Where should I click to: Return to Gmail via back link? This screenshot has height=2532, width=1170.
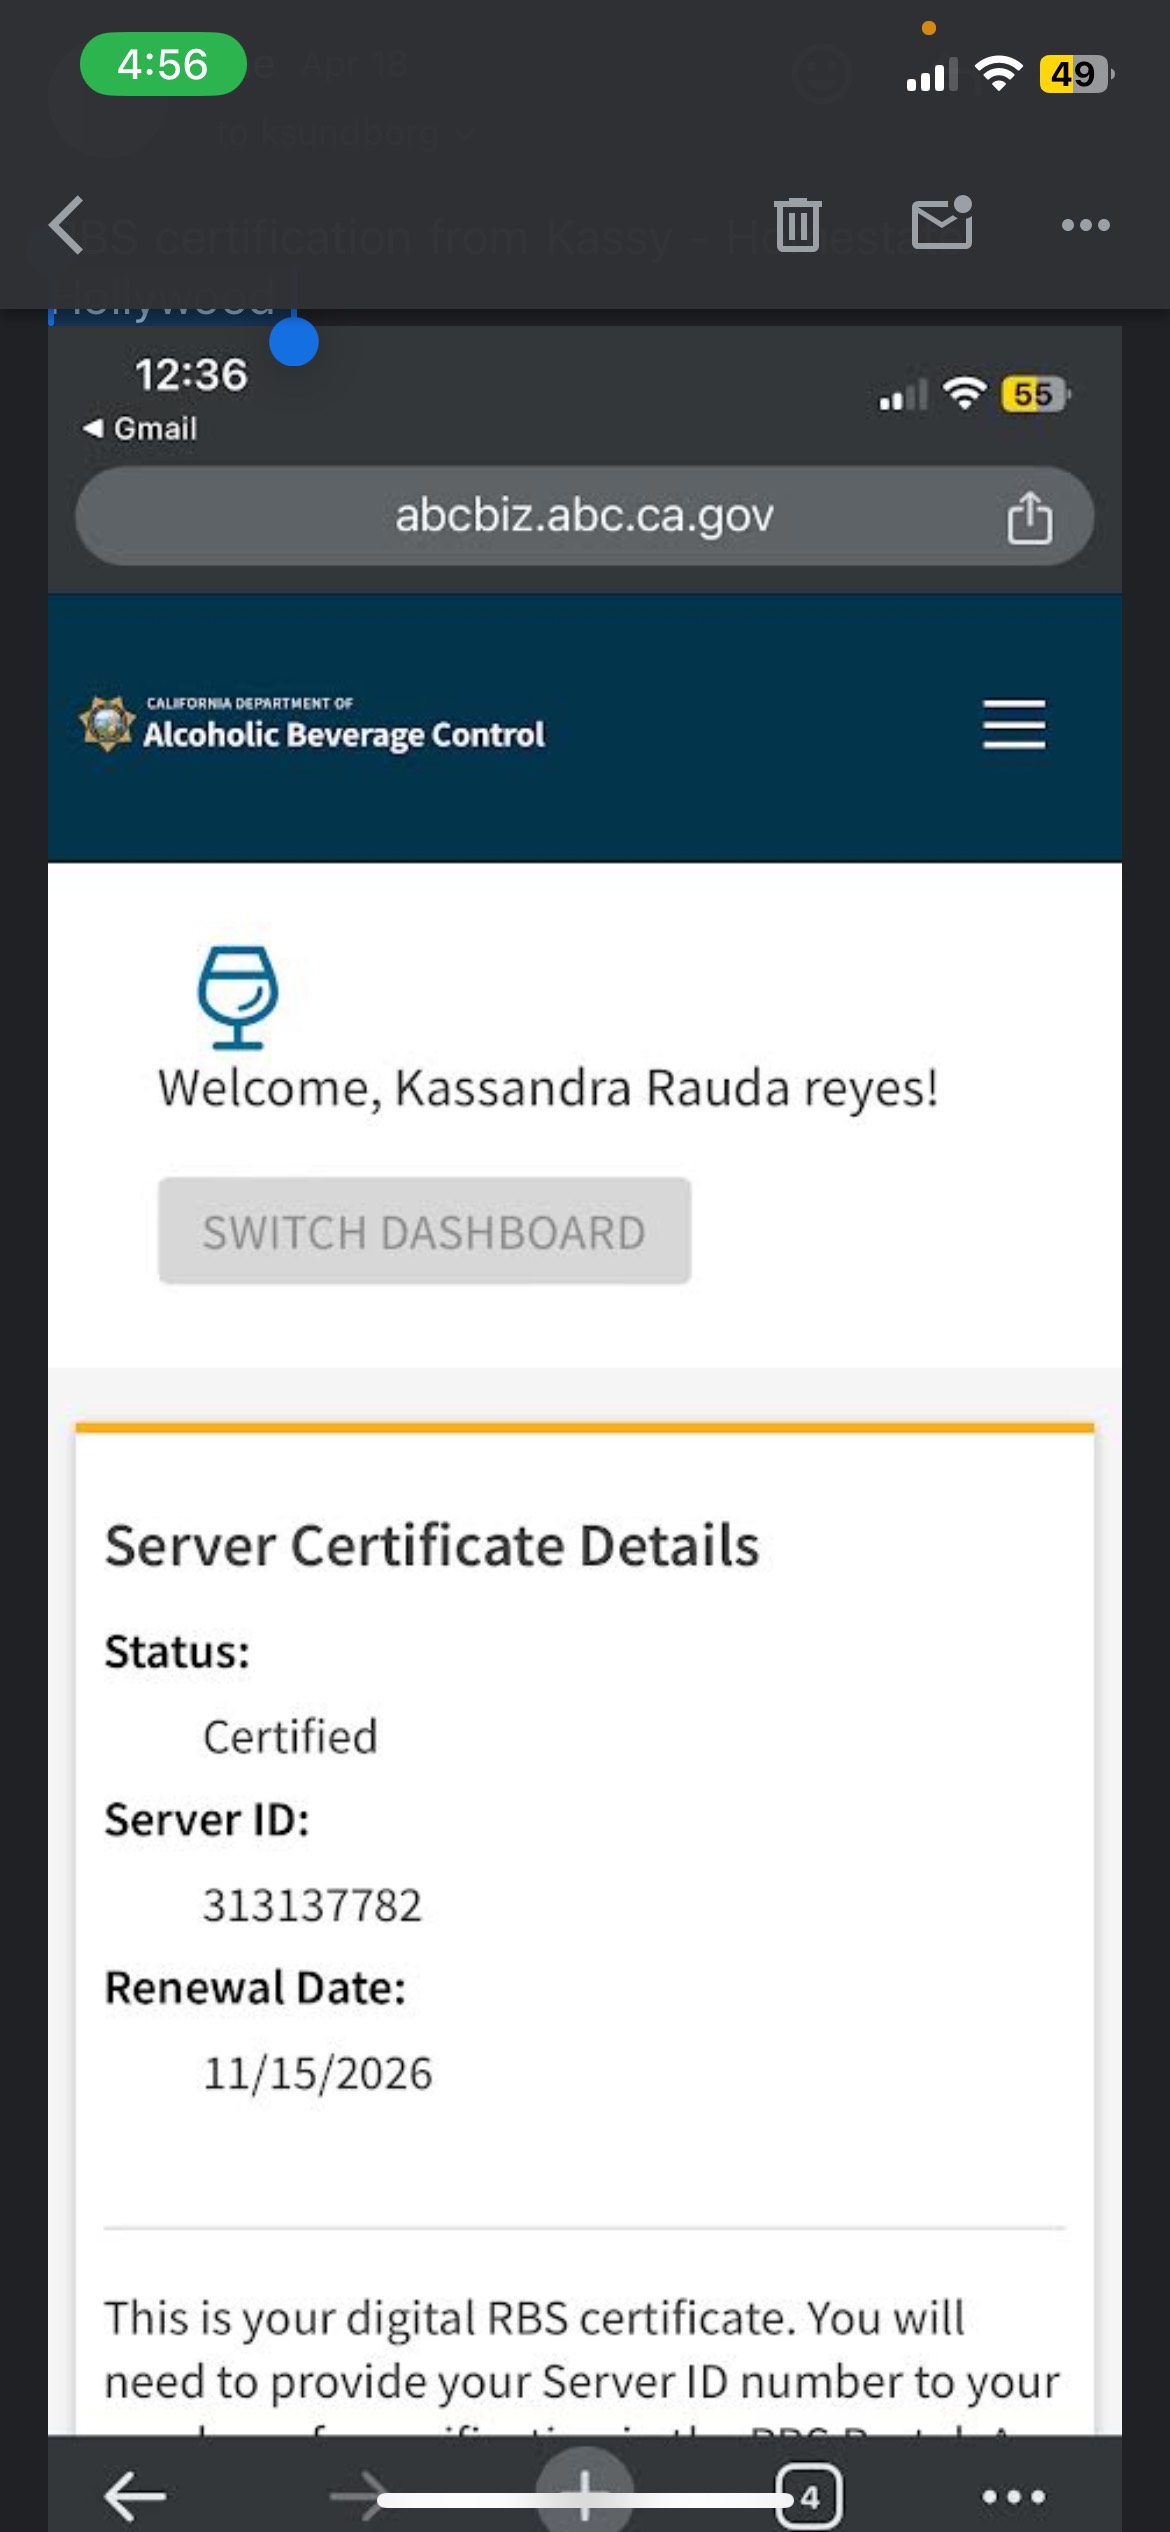tap(140, 429)
